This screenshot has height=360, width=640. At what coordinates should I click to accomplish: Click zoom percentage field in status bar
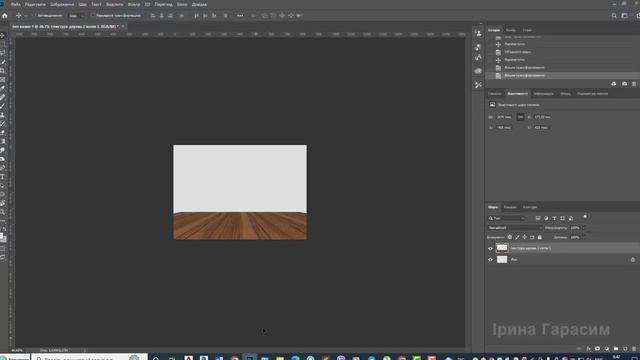point(17,350)
